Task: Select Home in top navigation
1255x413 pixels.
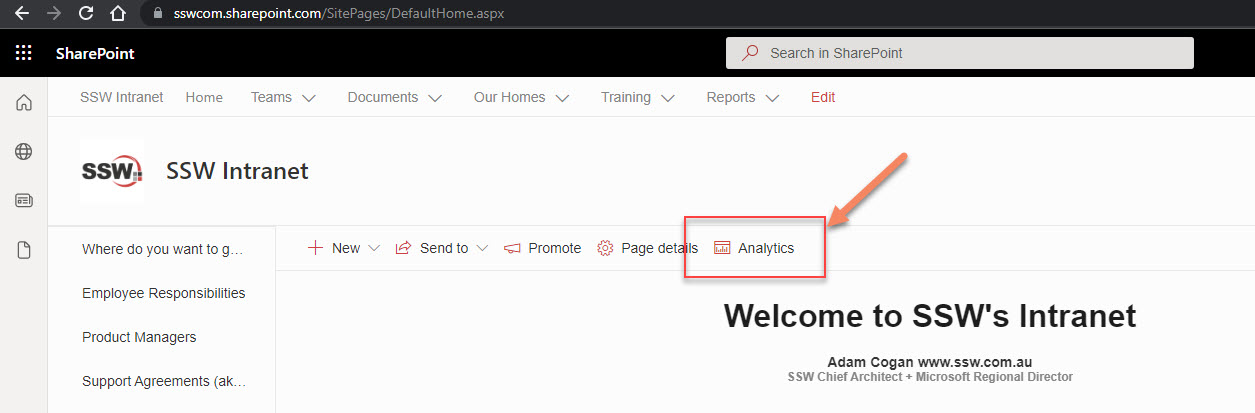Action: [204, 97]
